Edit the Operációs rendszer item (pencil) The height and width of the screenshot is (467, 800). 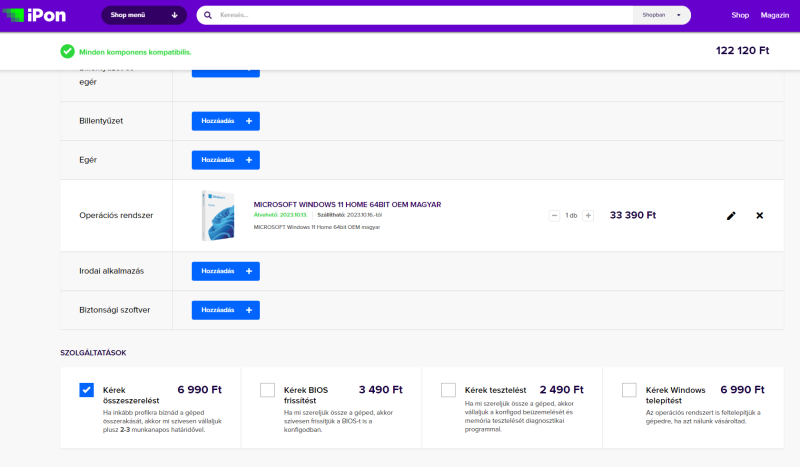coord(731,215)
